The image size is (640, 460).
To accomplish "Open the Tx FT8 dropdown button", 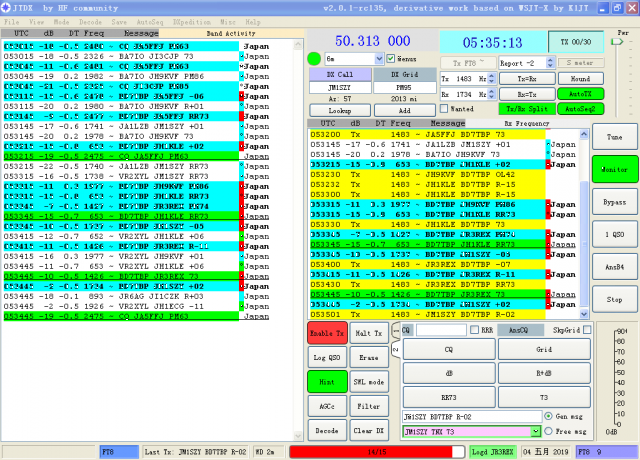I will (x=468, y=63).
